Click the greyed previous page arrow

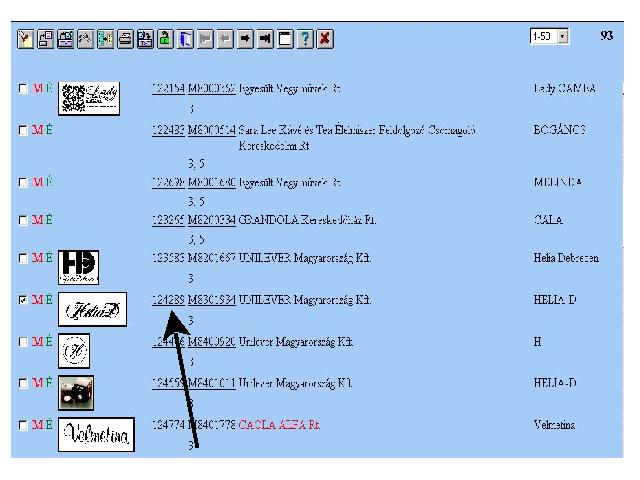(x=225, y=39)
